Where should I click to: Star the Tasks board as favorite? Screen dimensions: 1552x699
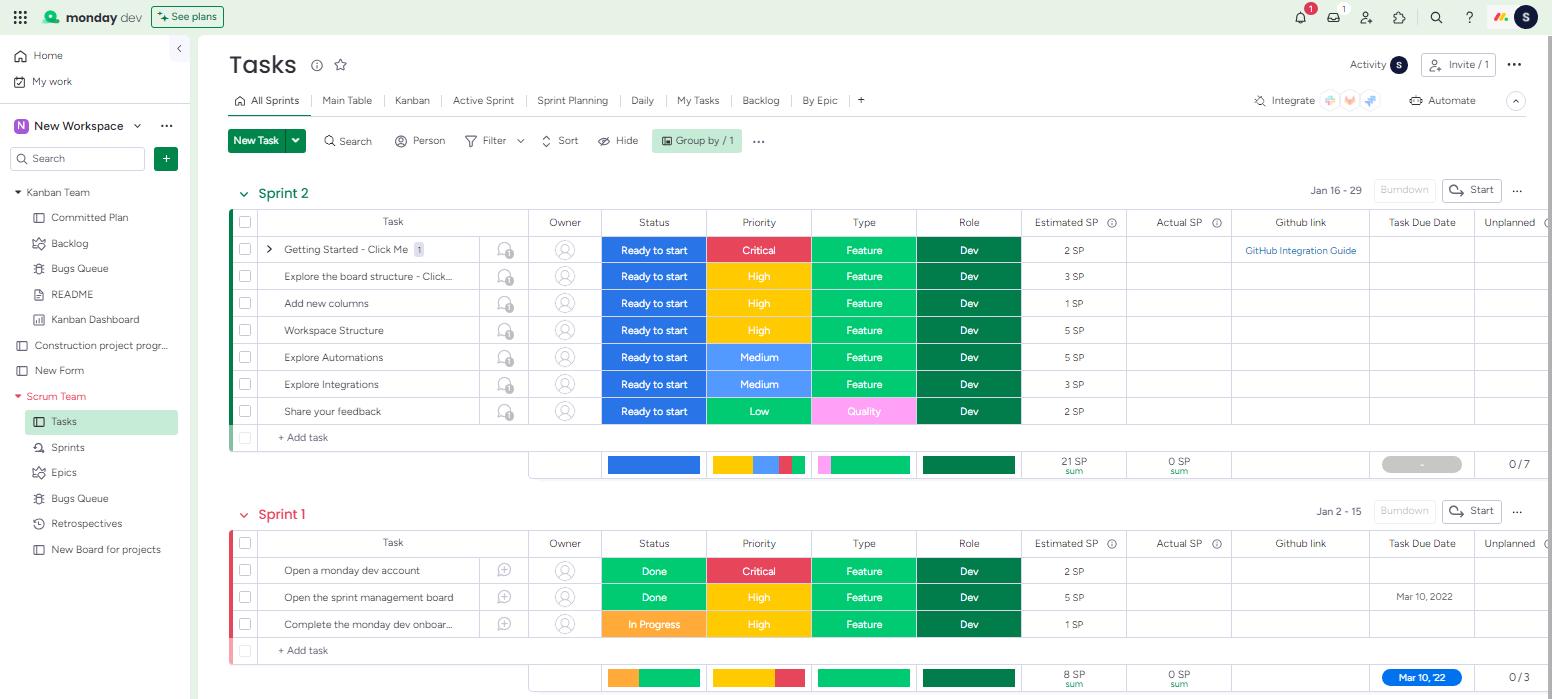pyautogui.click(x=340, y=65)
